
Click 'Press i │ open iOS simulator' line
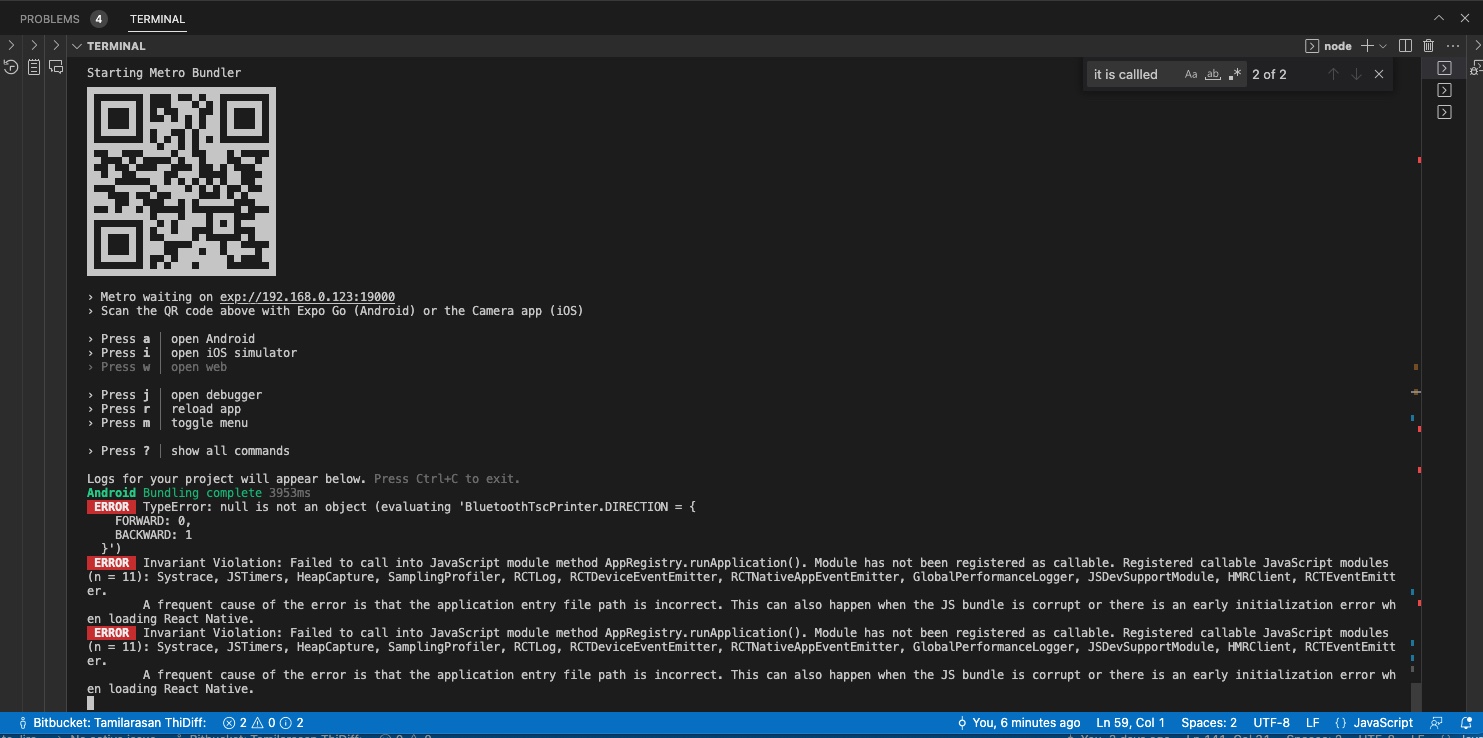(192, 353)
